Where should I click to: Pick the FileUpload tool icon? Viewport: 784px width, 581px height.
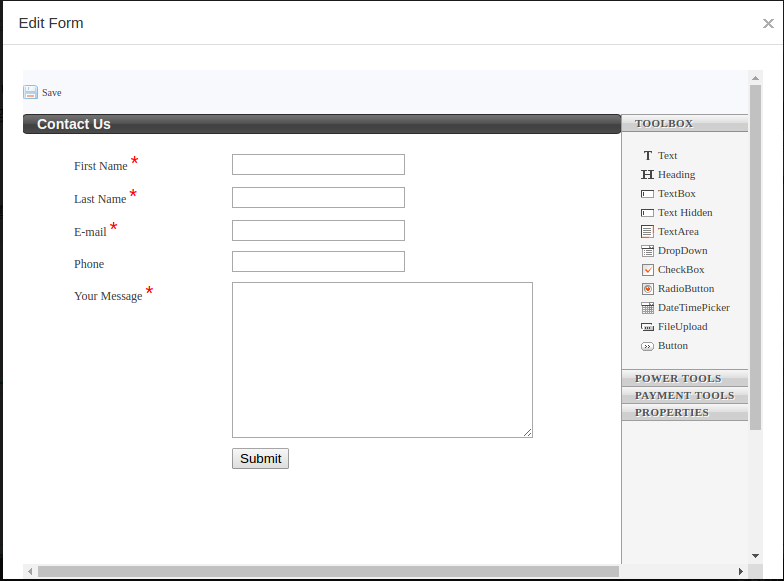pyautogui.click(x=647, y=327)
